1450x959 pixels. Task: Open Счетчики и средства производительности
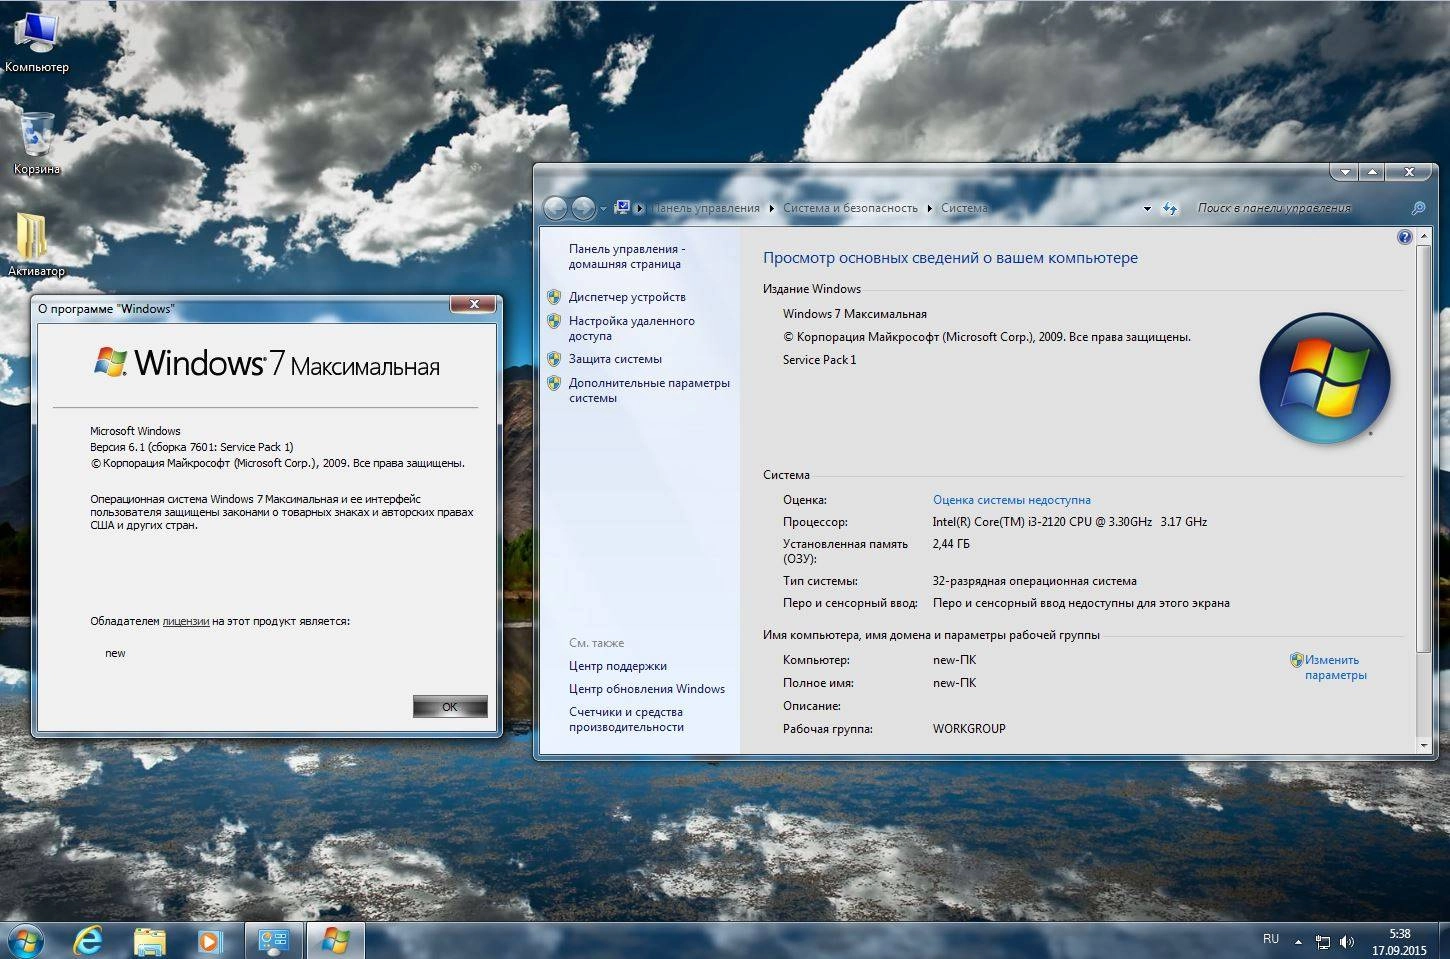(x=626, y=719)
